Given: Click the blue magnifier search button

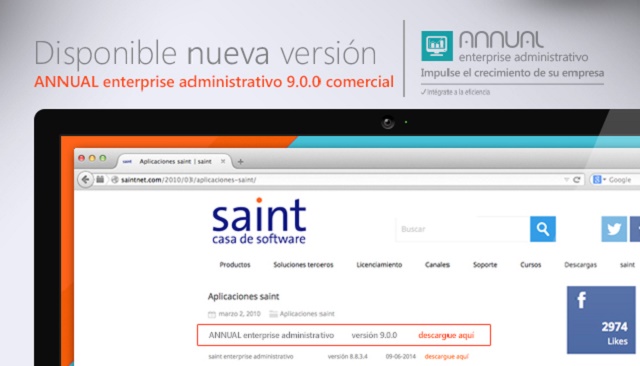Looking at the screenshot, I should click(x=542, y=229).
